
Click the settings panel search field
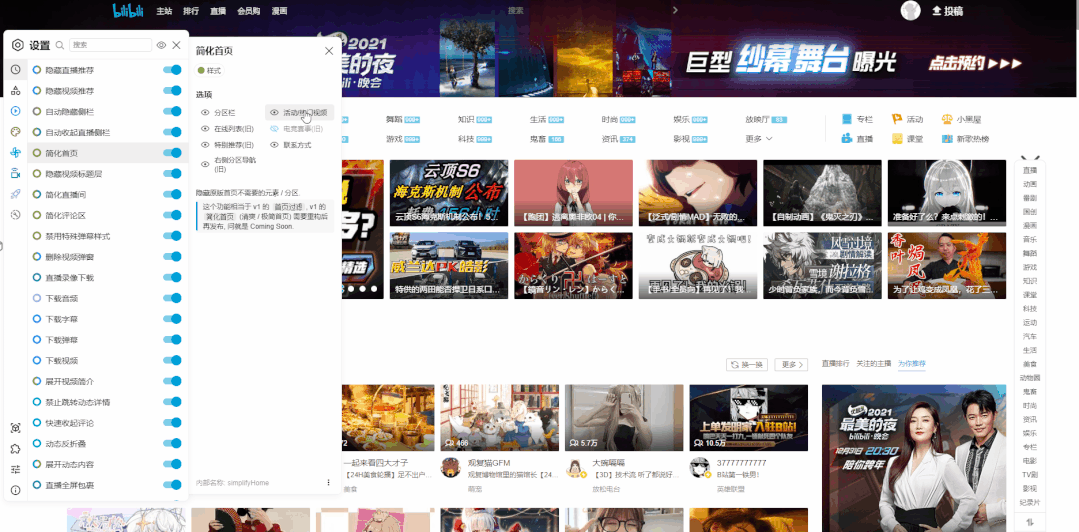110,45
